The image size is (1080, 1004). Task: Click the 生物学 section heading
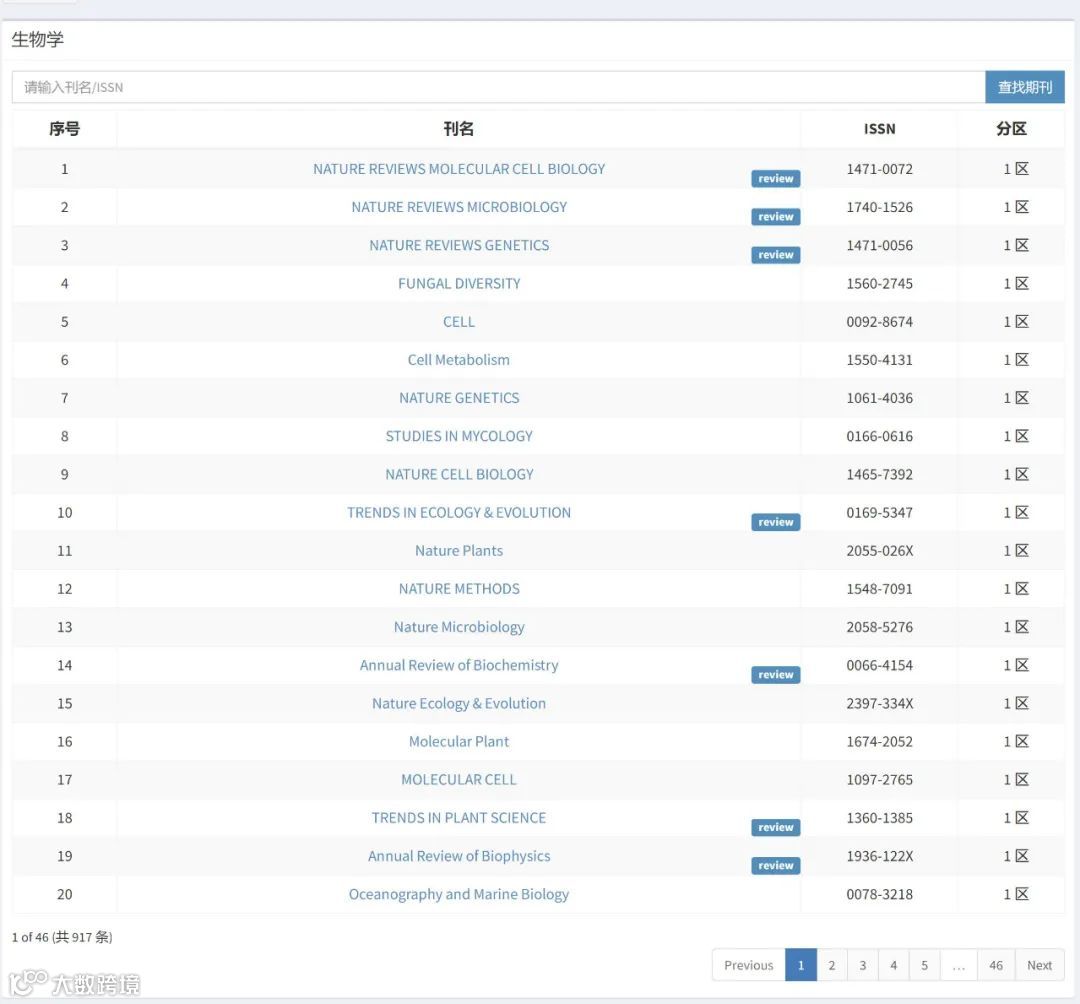(x=37, y=40)
